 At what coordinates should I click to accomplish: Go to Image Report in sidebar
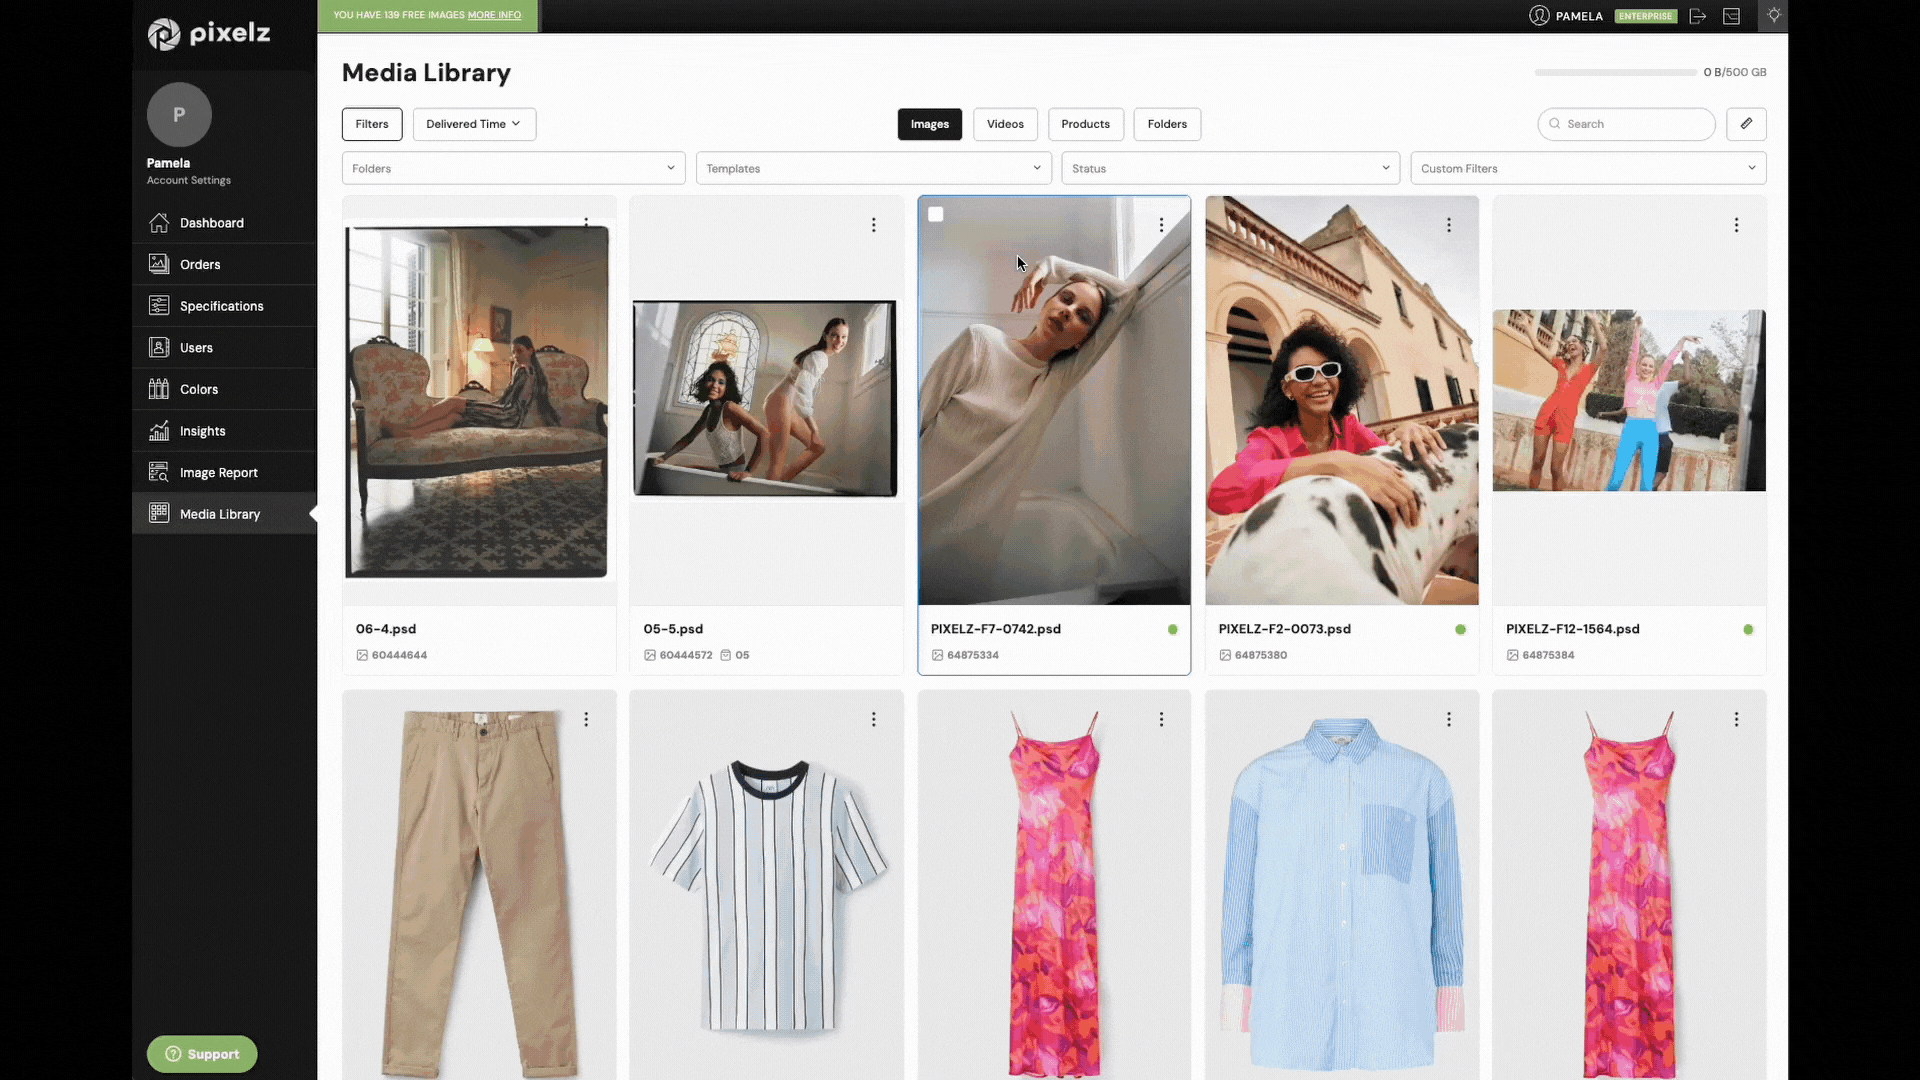tap(218, 472)
